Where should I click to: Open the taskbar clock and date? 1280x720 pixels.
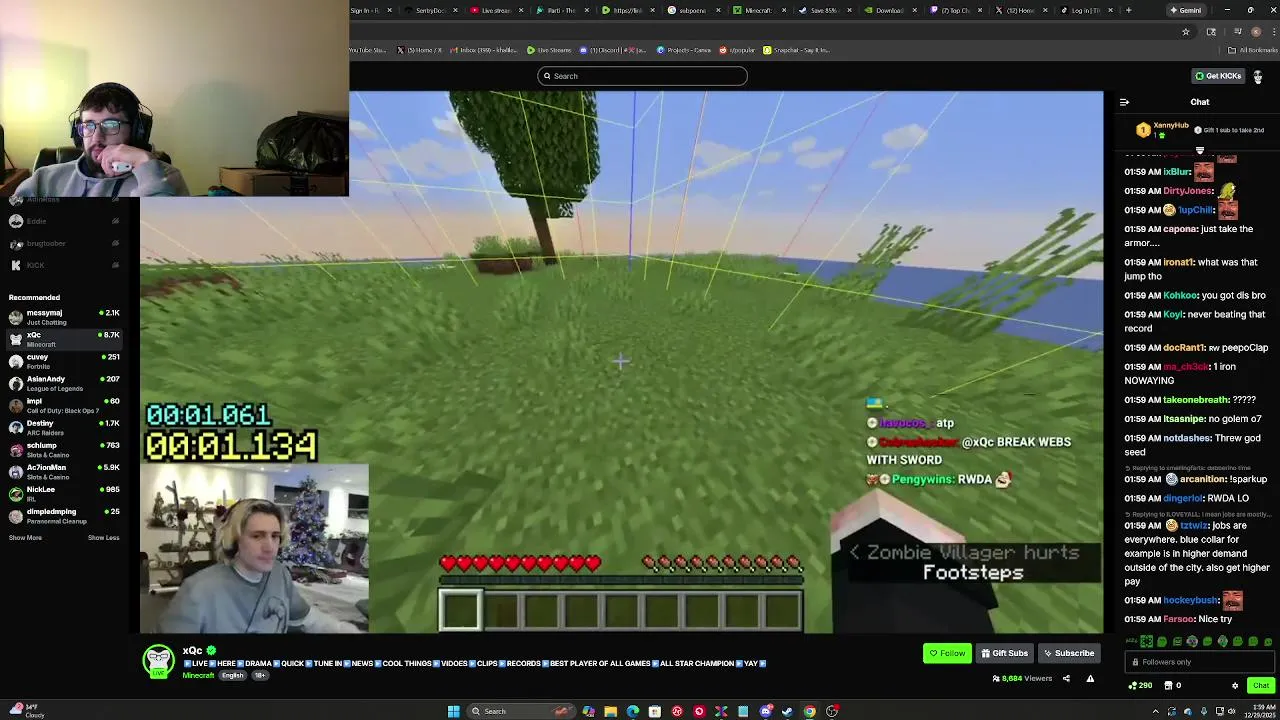pos(1260,711)
